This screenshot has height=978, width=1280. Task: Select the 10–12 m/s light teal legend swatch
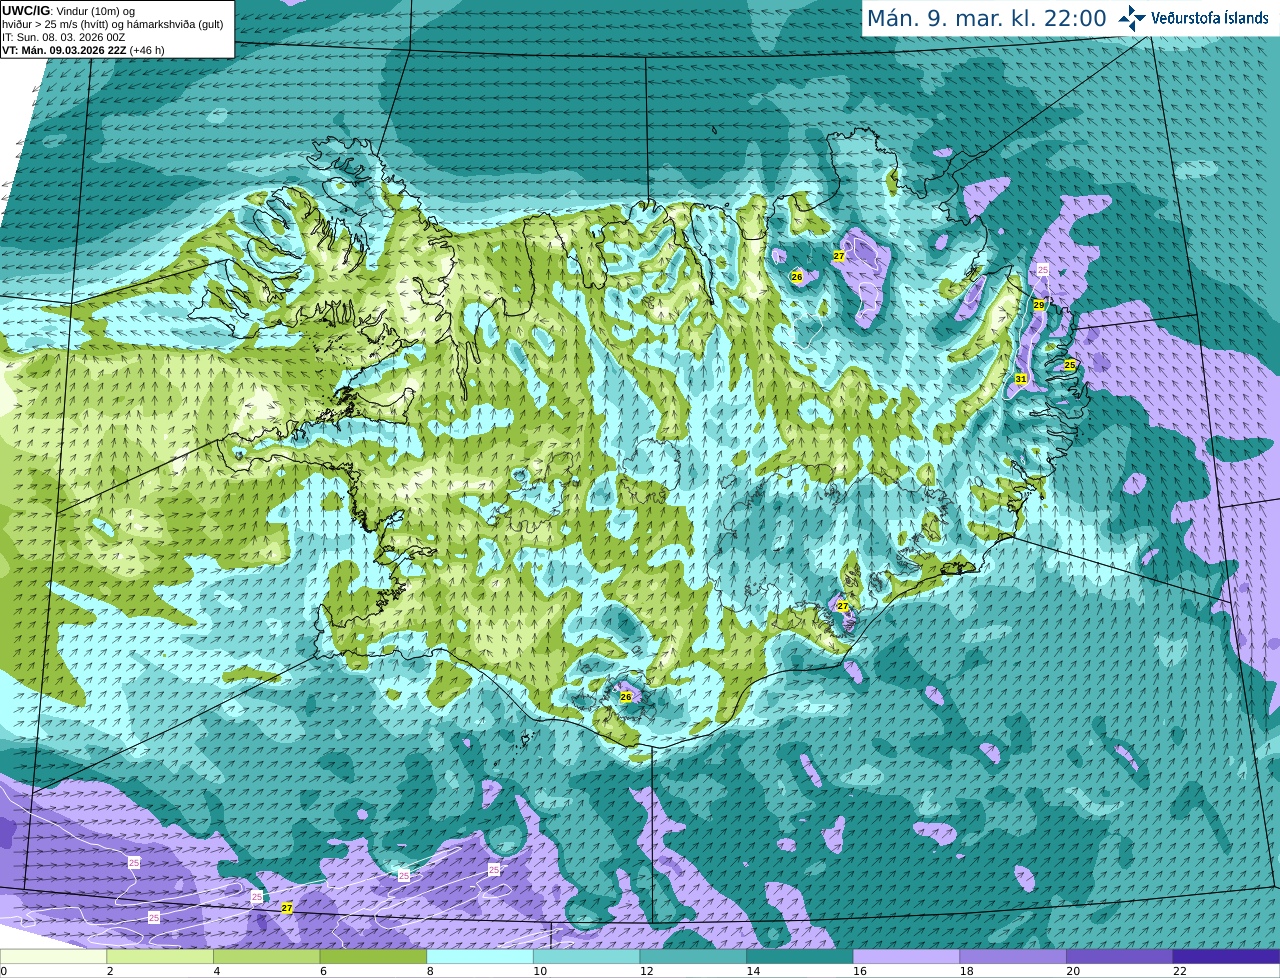click(586, 956)
